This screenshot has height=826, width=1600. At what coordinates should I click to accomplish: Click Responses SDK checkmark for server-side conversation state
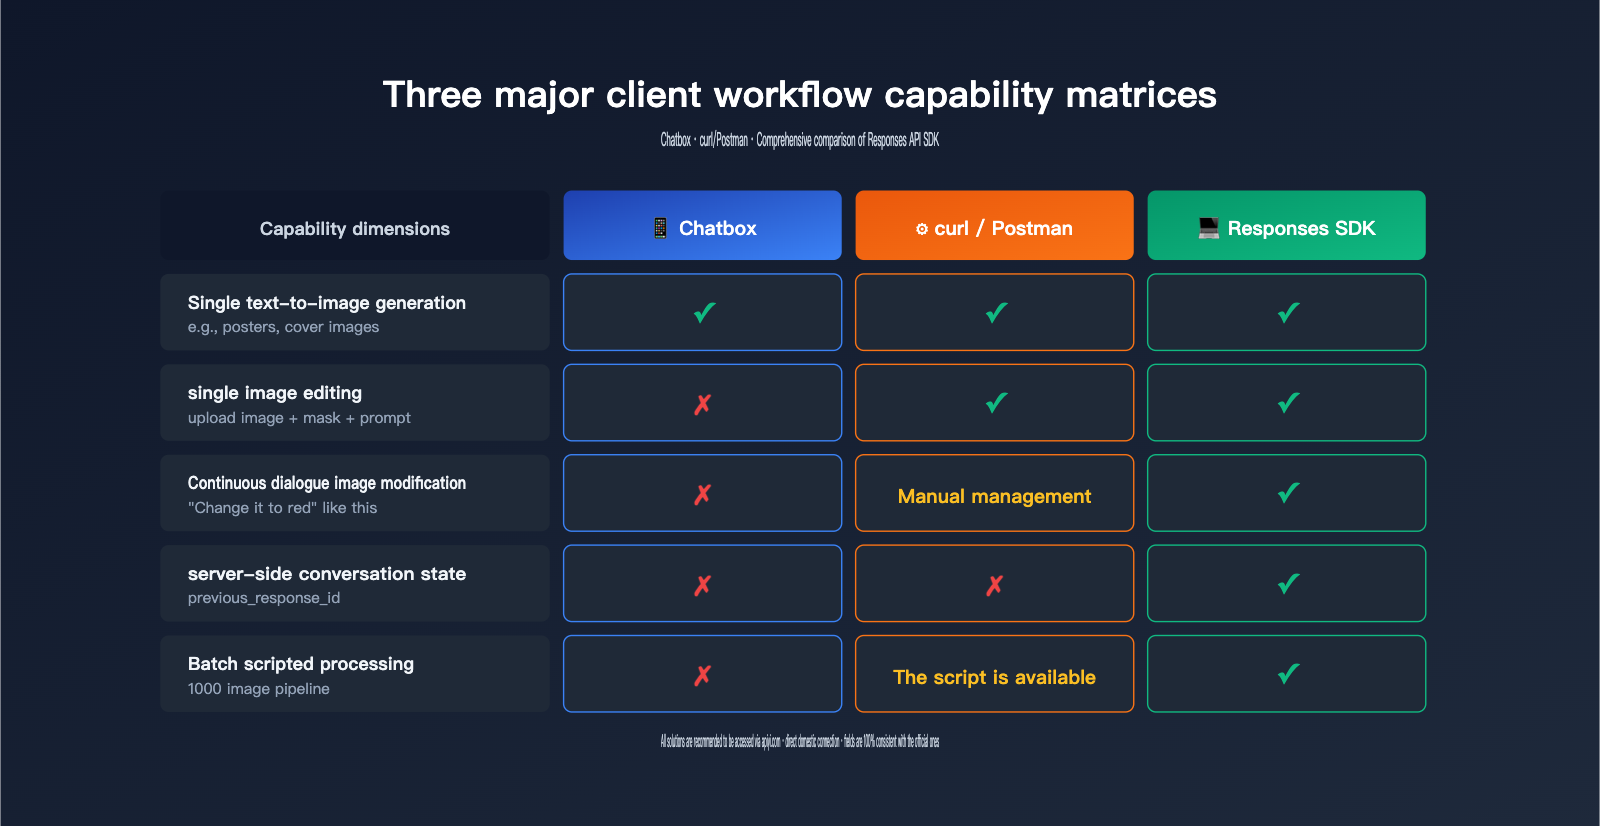(1288, 584)
